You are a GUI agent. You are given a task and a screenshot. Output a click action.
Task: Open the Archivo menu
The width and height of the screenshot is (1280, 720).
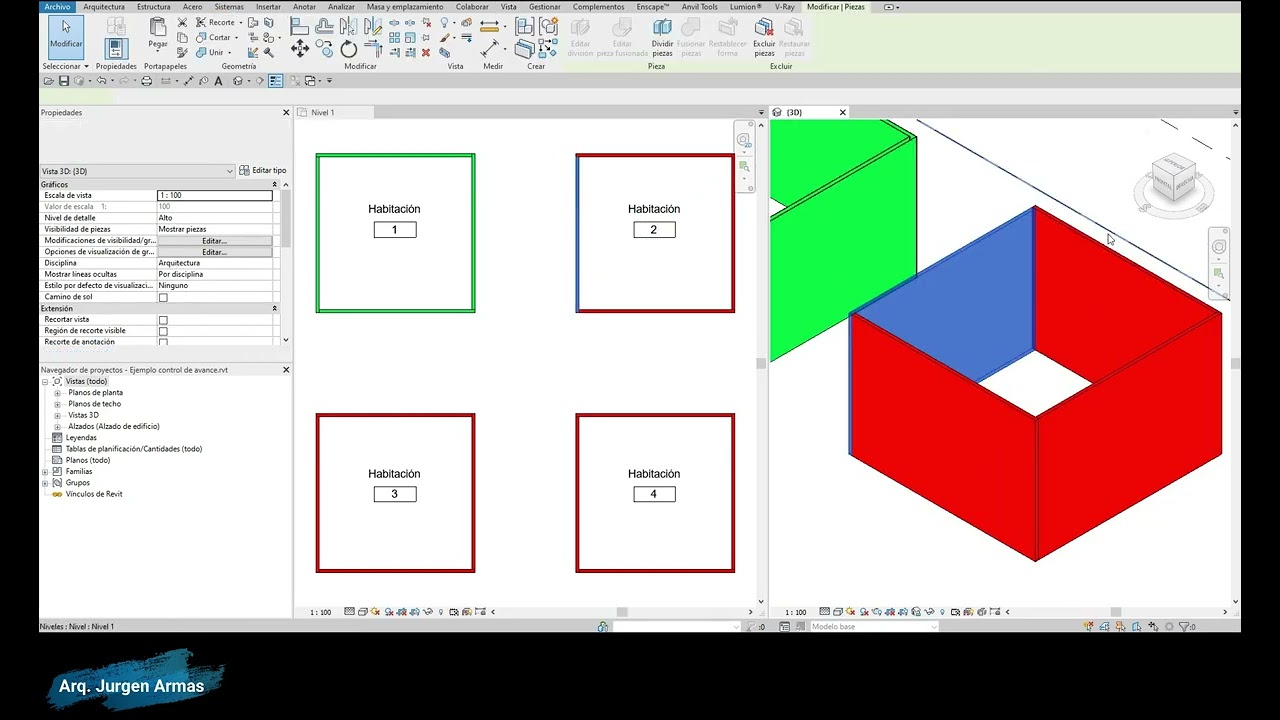58,6
